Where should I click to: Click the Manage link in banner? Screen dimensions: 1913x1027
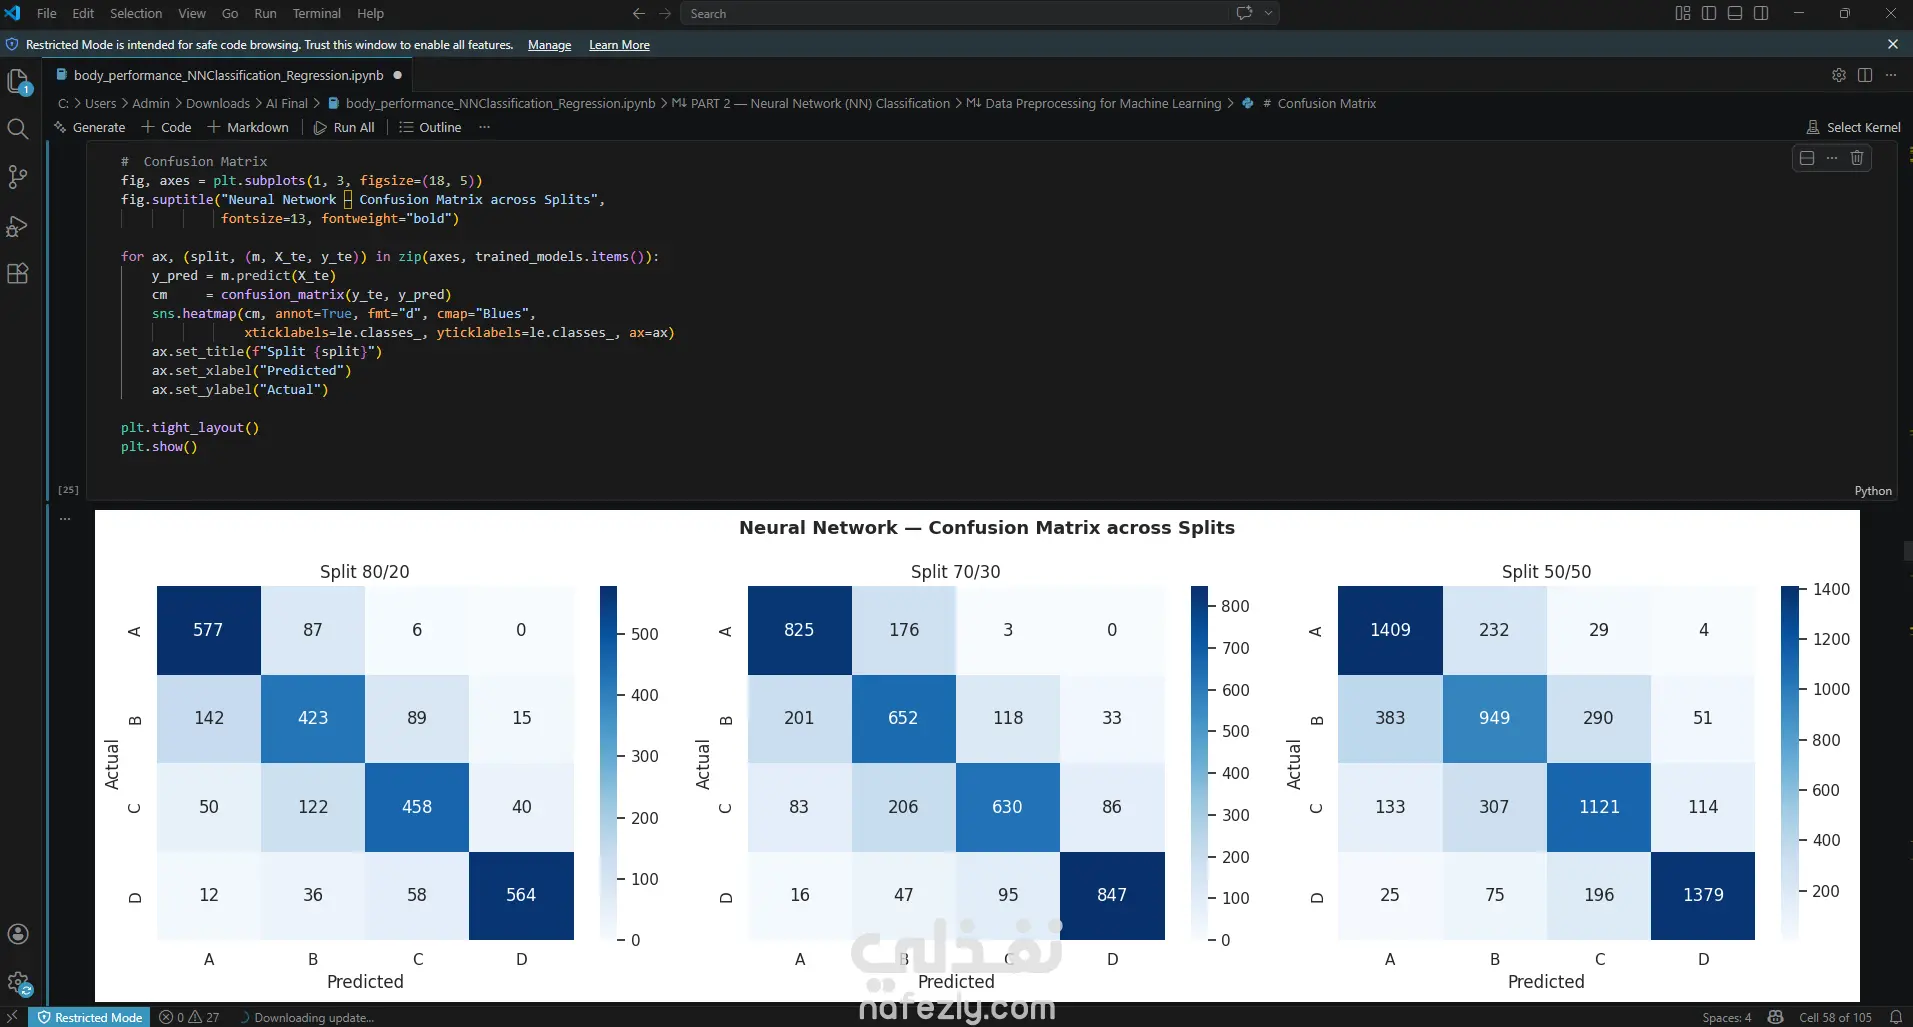click(x=549, y=45)
